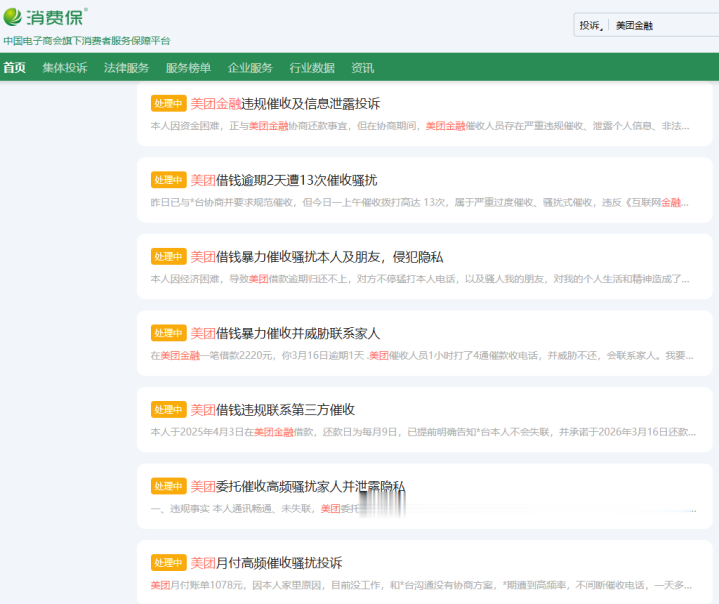Open the 服务榜单 menu item
Image resolution: width=719 pixels, height=604 pixels.
pyautogui.click(x=188, y=68)
